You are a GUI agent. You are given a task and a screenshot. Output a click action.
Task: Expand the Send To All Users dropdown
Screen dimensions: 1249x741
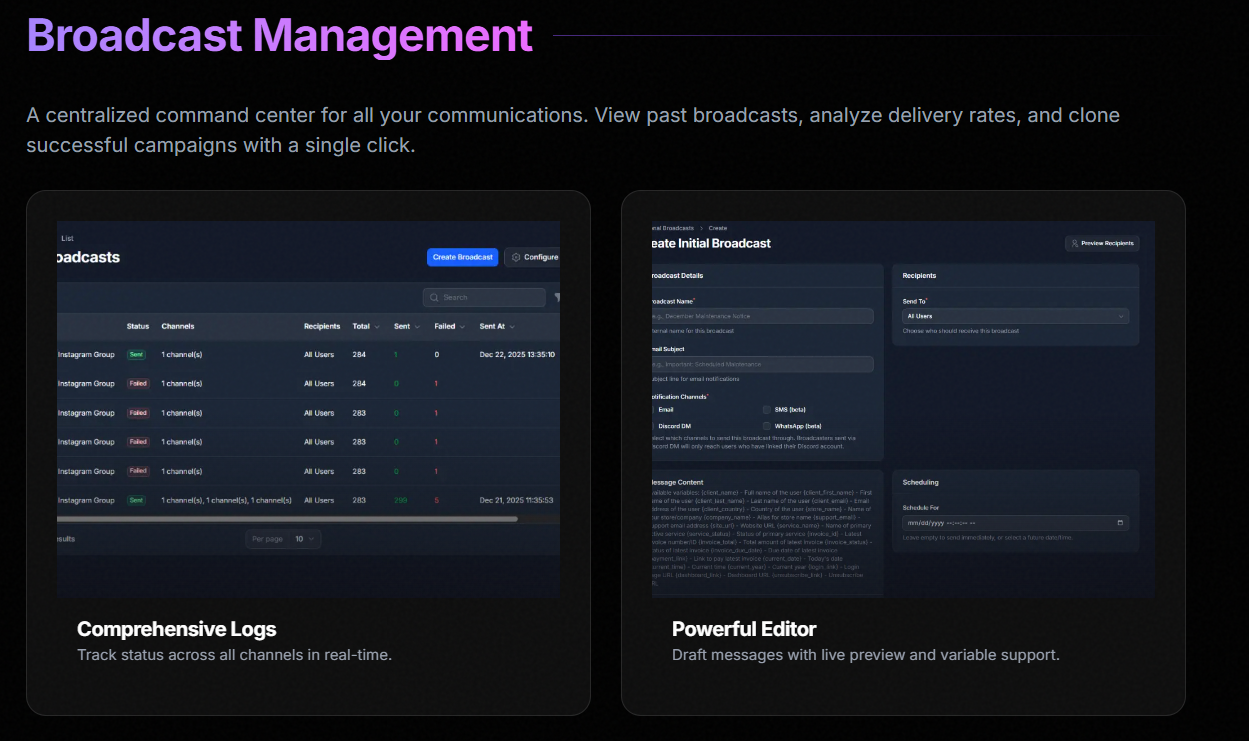[x=1015, y=316]
